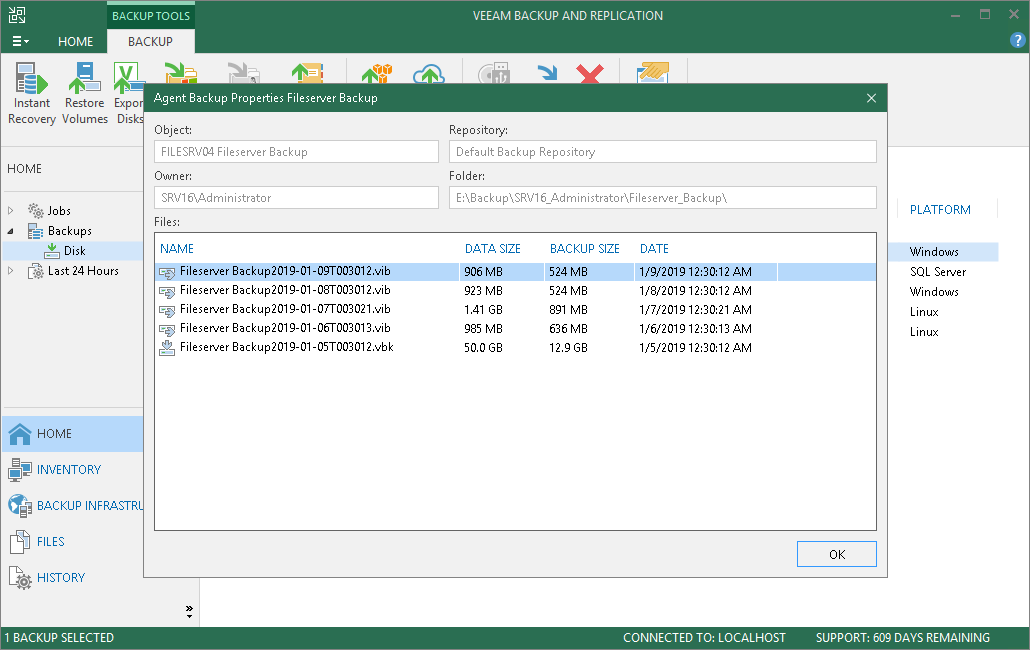Image resolution: width=1030 pixels, height=650 pixels.
Task: Click the Owner field
Action: (x=296, y=198)
